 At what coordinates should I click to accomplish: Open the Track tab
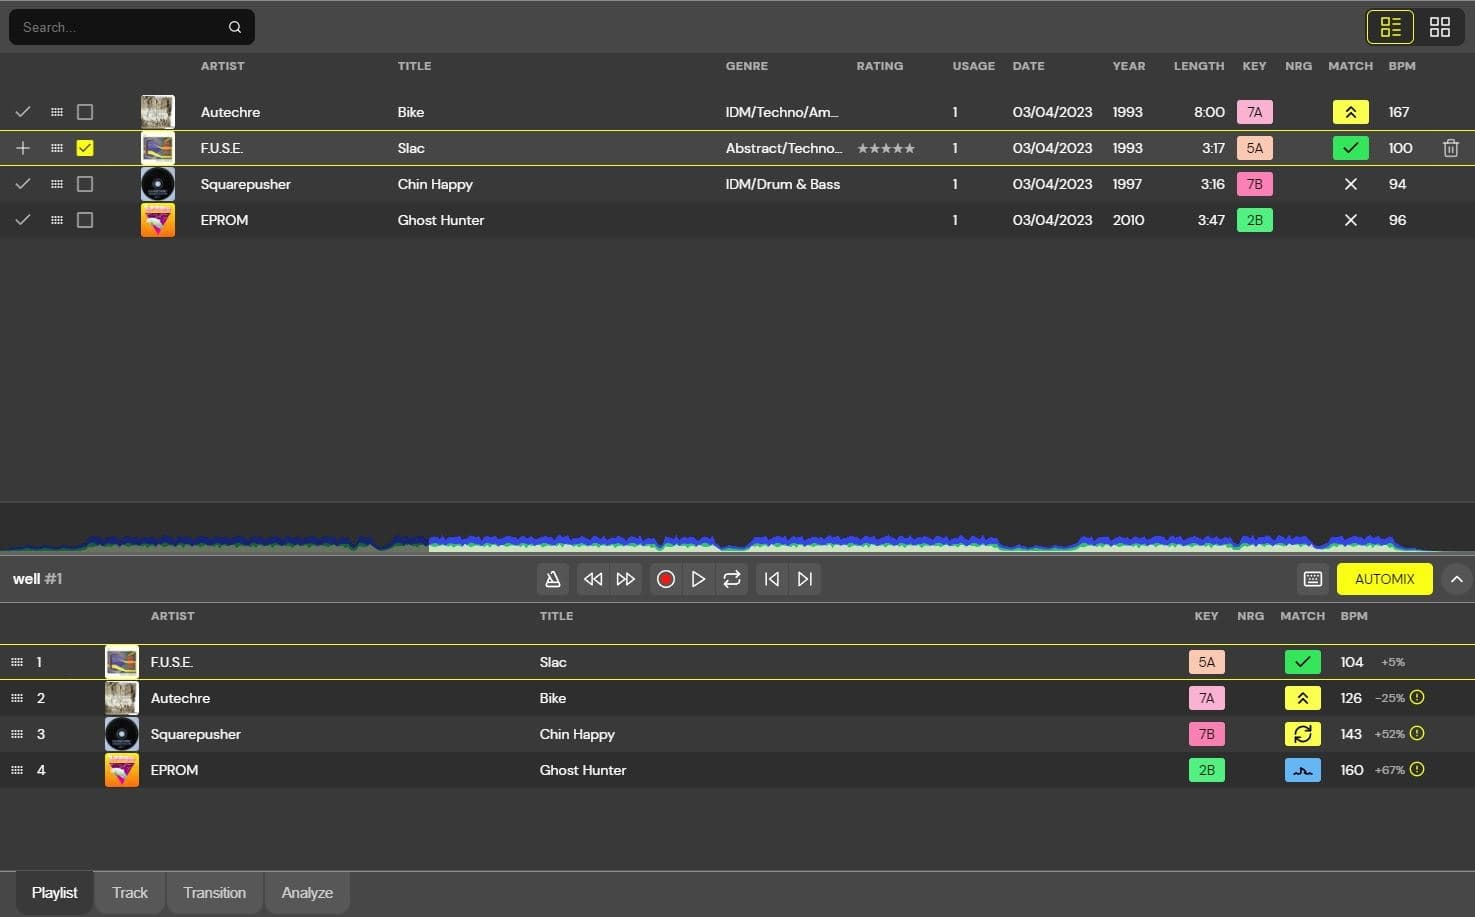point(130,893)
